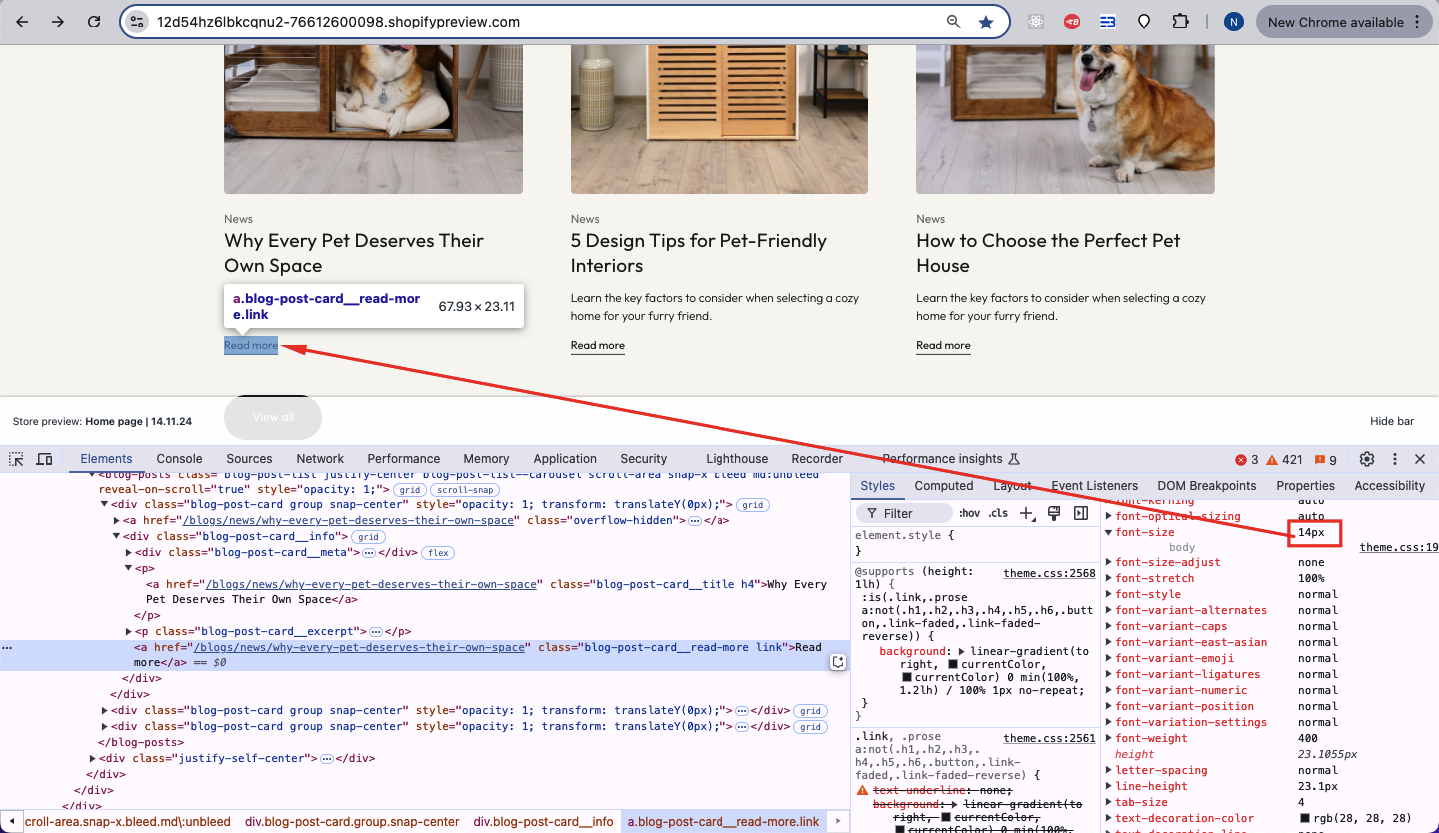Add a new style rule with plus icon
The width and height of the screenshot is (1439, 833).
click(1026, 513)
